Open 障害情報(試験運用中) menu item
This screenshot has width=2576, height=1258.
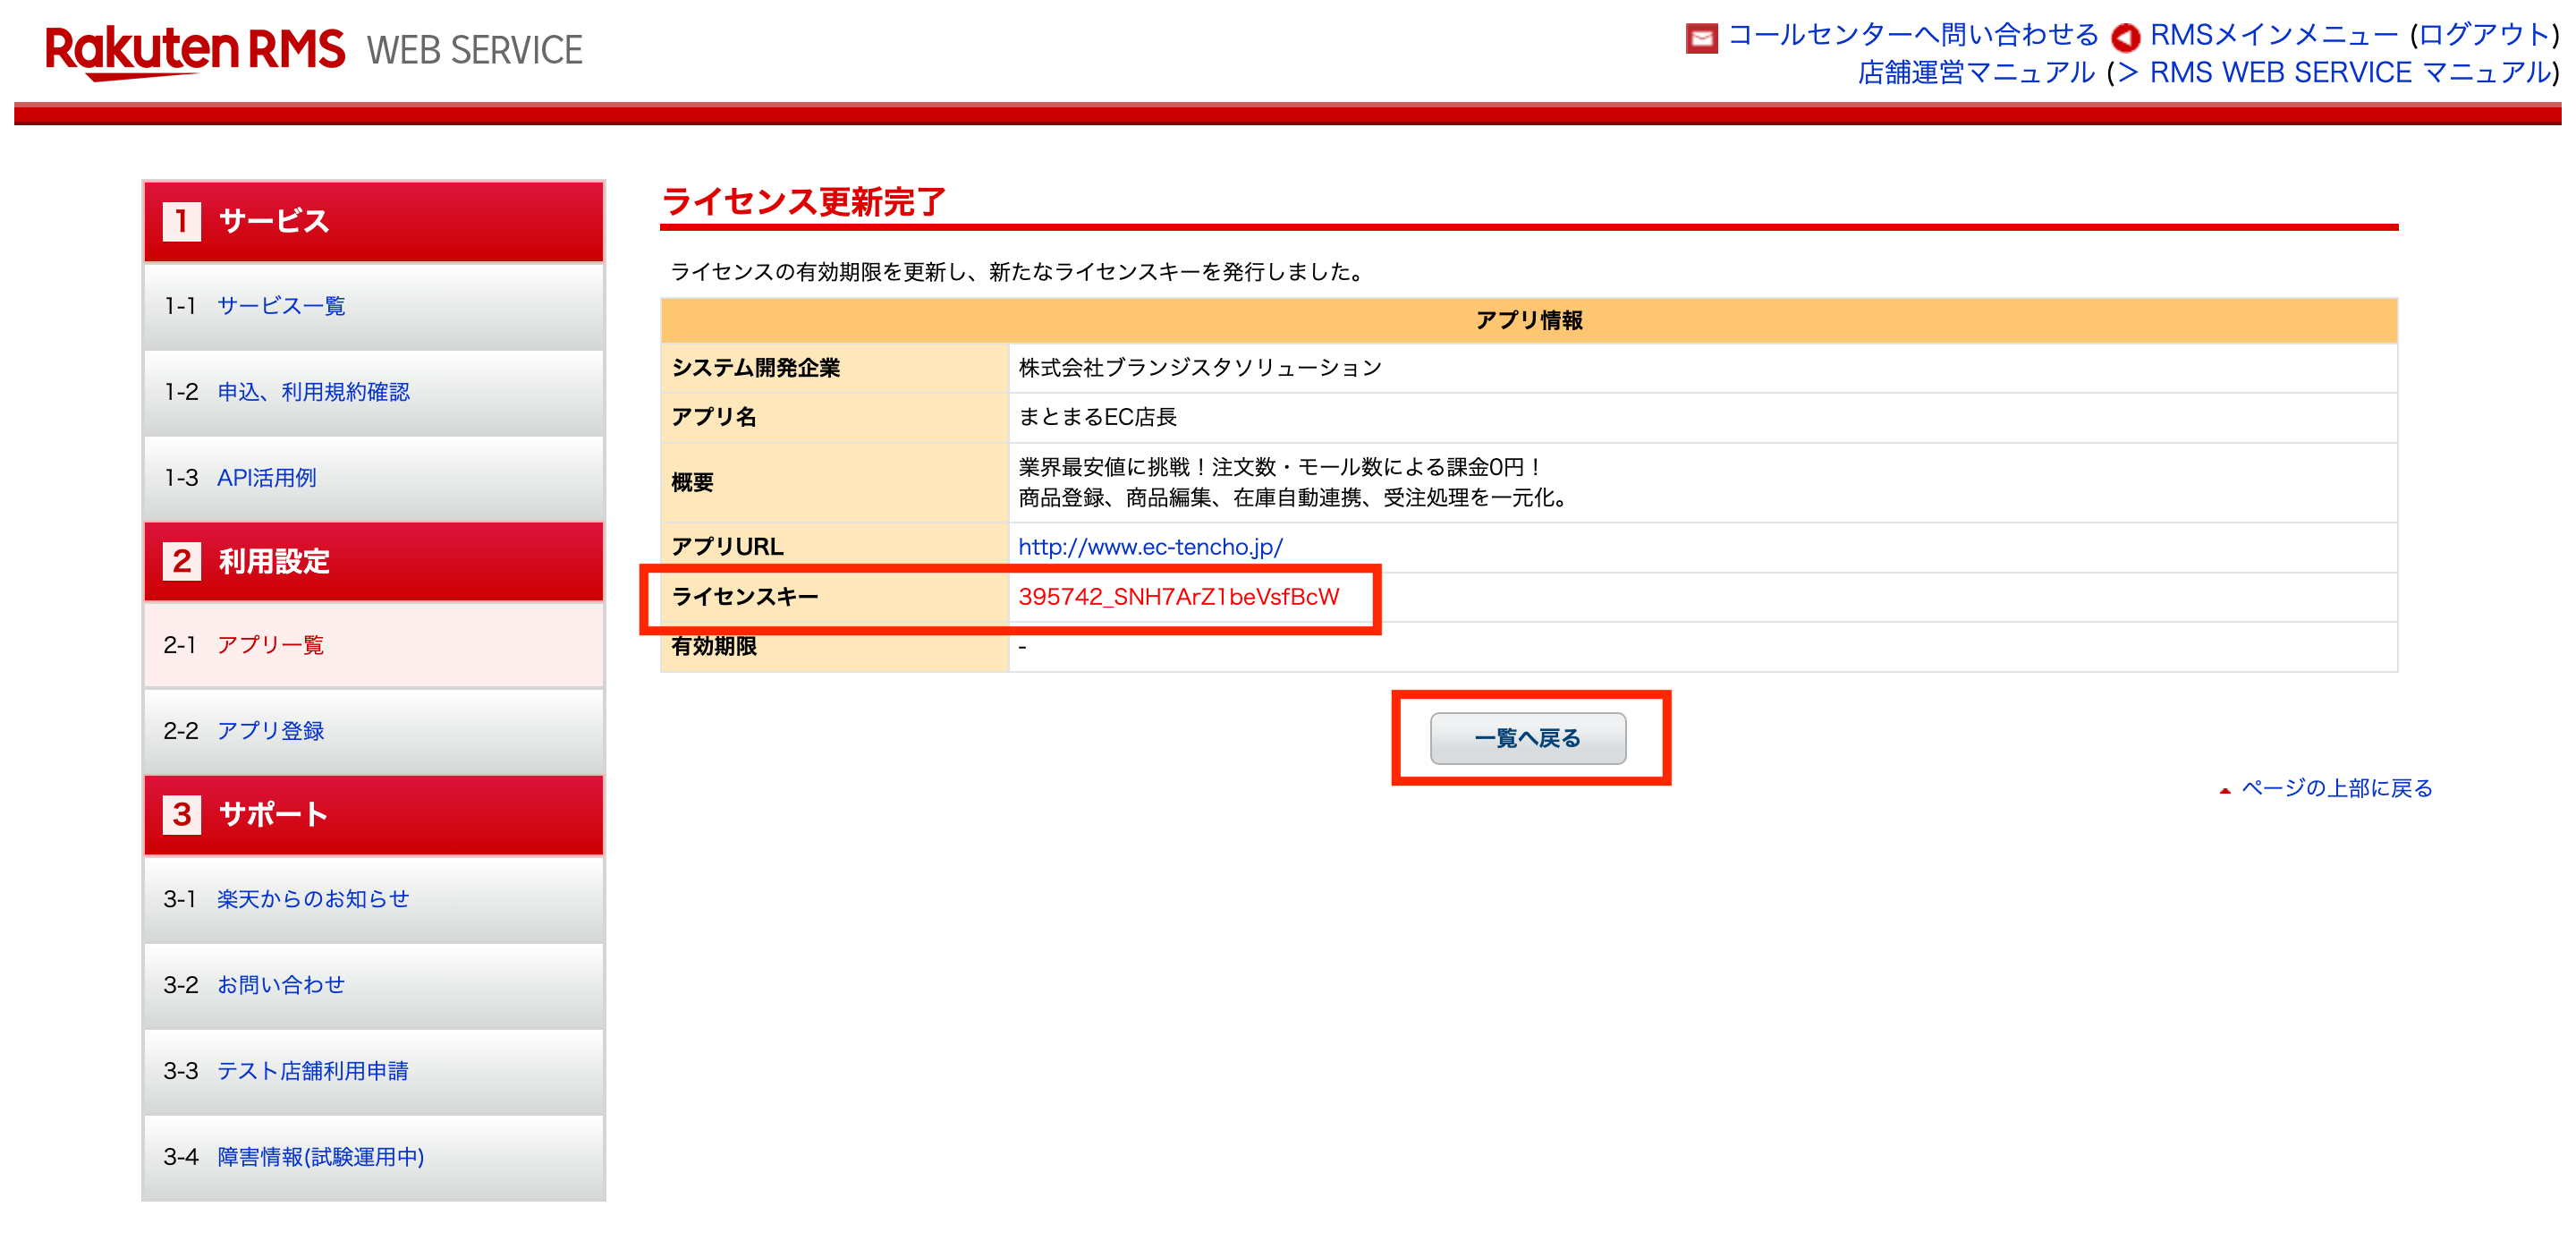pos(321,1157)
